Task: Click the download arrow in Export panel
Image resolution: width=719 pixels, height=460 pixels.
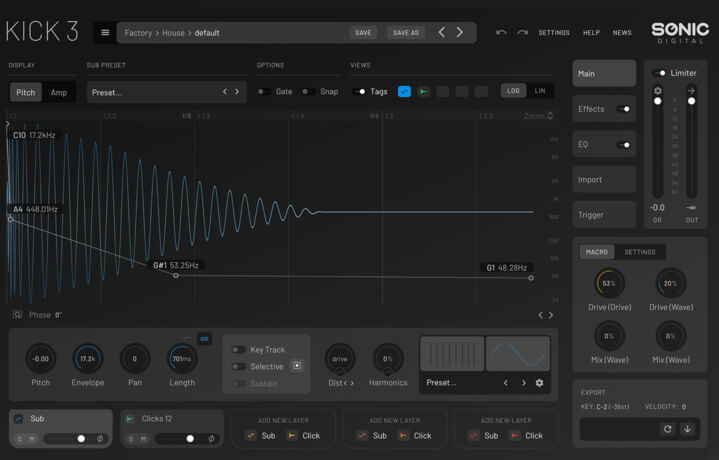Action: point(687,429)
